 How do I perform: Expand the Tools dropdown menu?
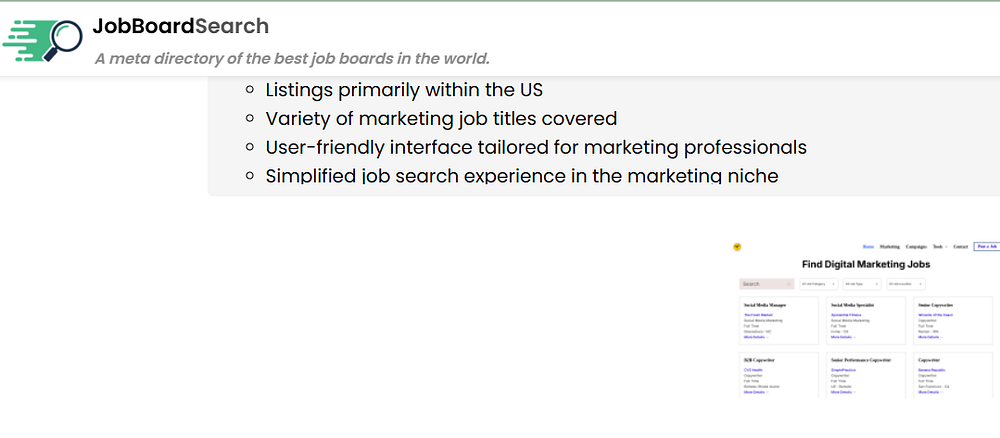[x=939, y=246]
